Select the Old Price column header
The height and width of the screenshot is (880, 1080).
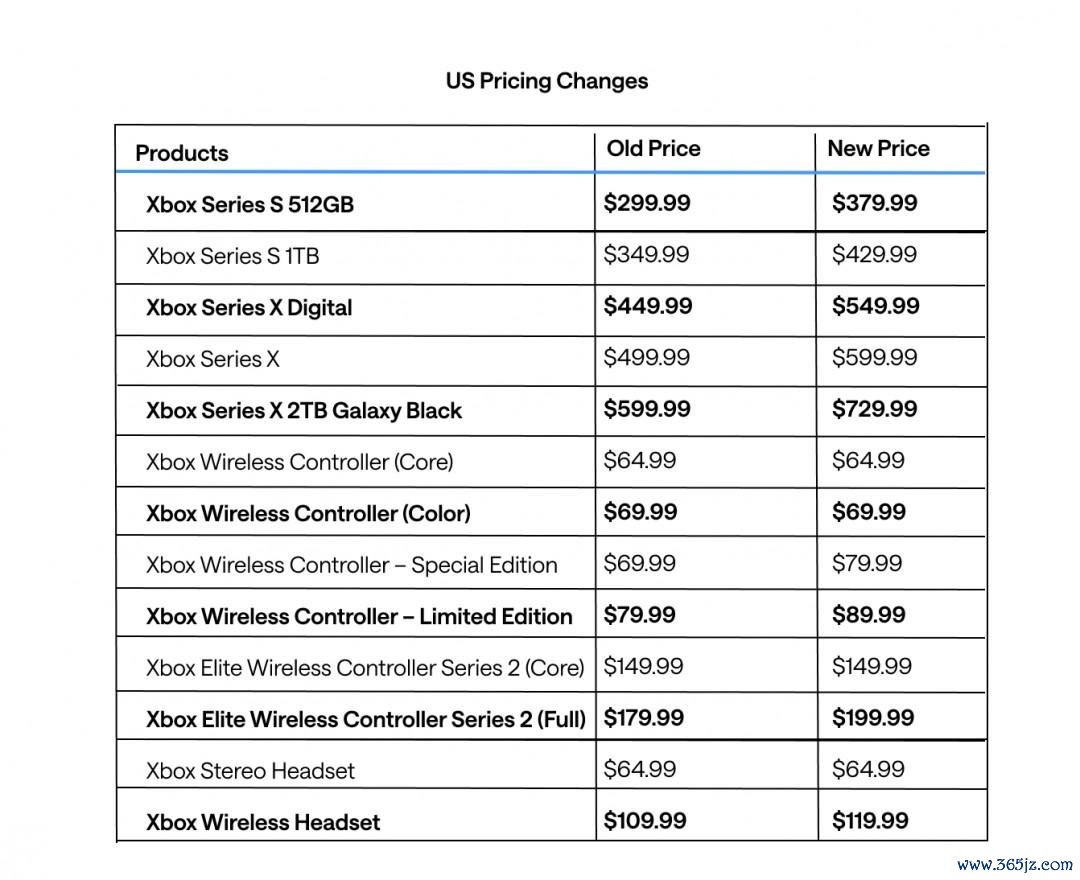pyautogui.click(x=653, y=148)
